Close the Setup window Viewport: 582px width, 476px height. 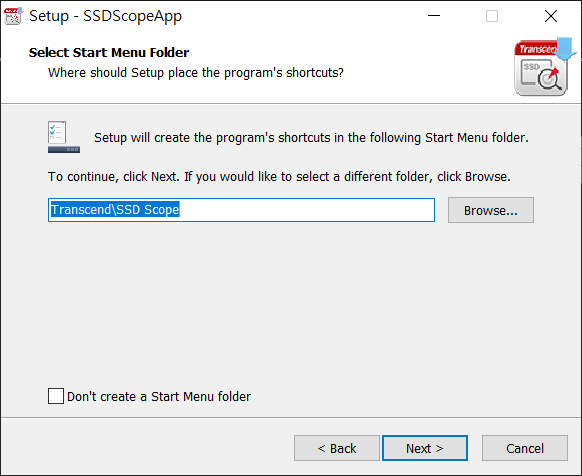(551, 16)
